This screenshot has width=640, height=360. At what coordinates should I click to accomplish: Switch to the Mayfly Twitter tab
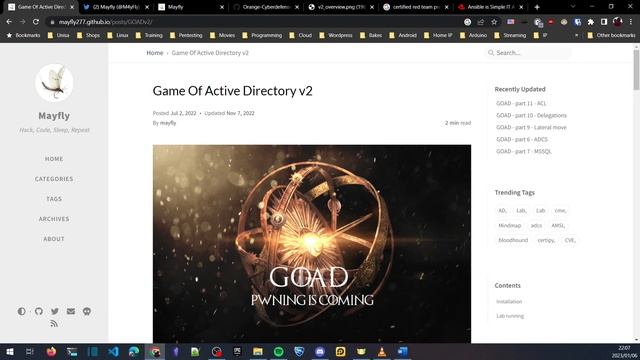coord(116,7)
